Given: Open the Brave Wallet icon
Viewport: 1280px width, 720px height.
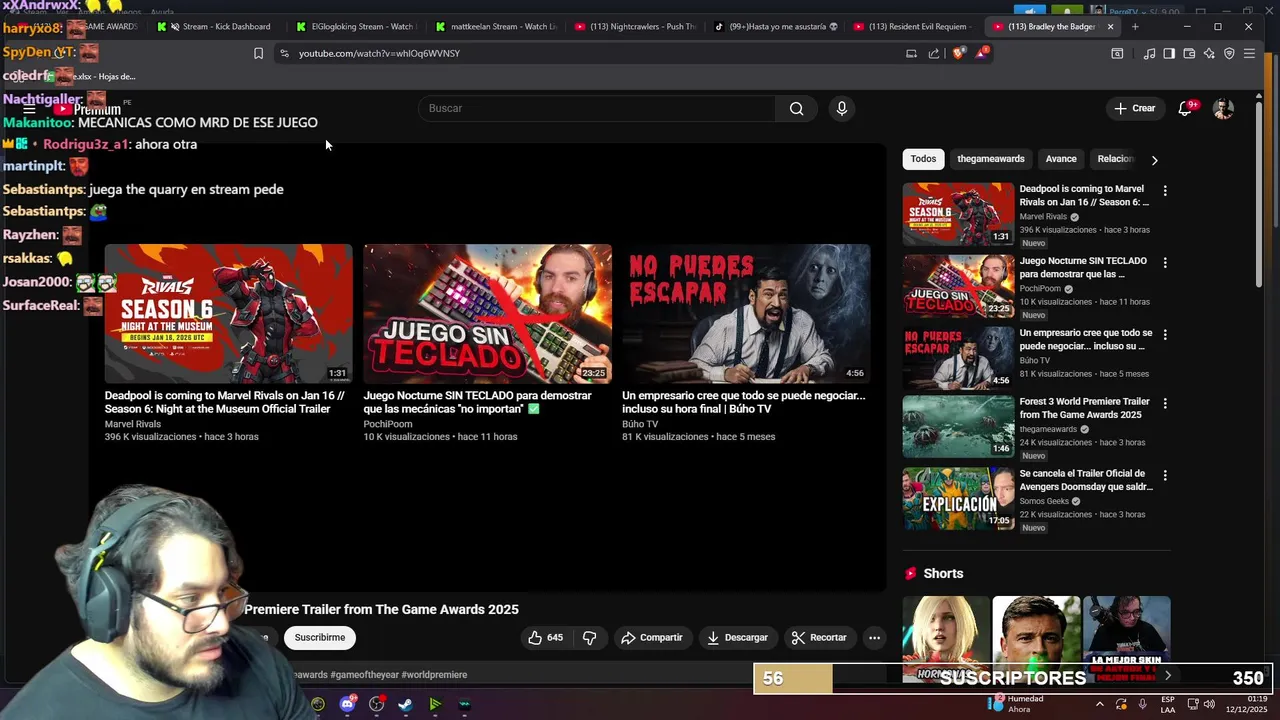Looking at the screenshot, I should [x=1189, y=53].
